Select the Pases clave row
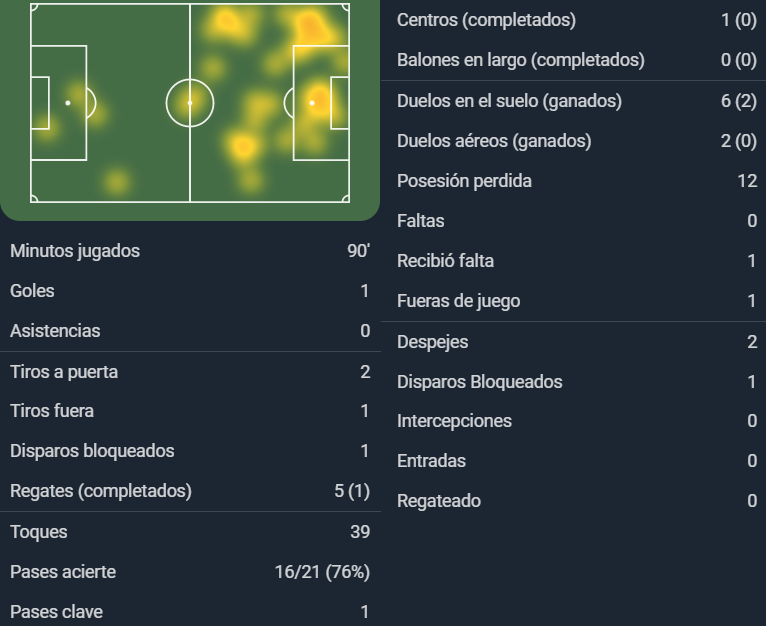766x626 pixels. tap(190, 612)
